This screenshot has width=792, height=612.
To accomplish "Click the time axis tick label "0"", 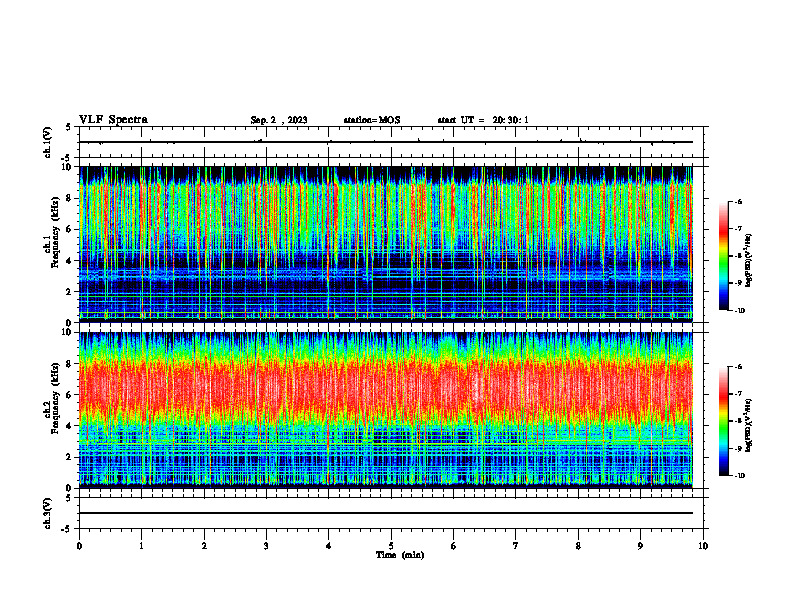I will coord(79,546).
